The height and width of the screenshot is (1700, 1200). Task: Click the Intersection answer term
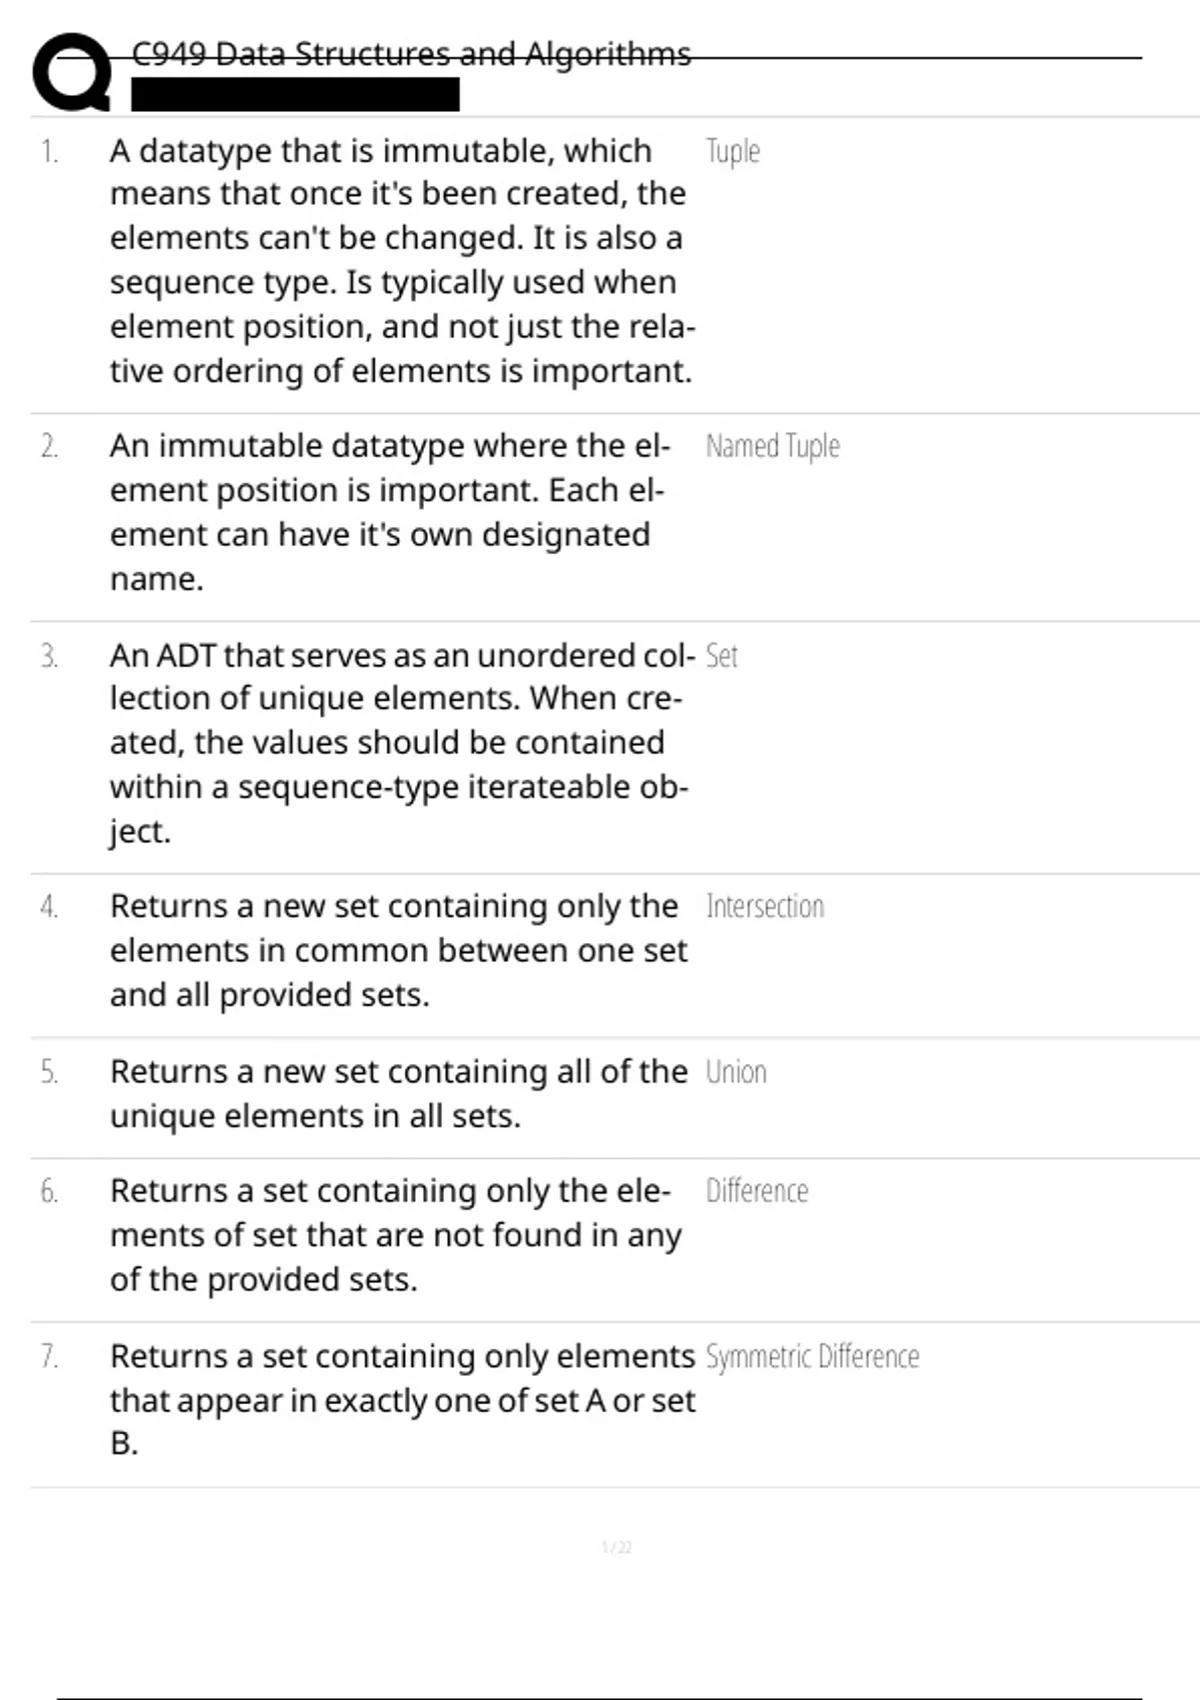coord(764,906)
